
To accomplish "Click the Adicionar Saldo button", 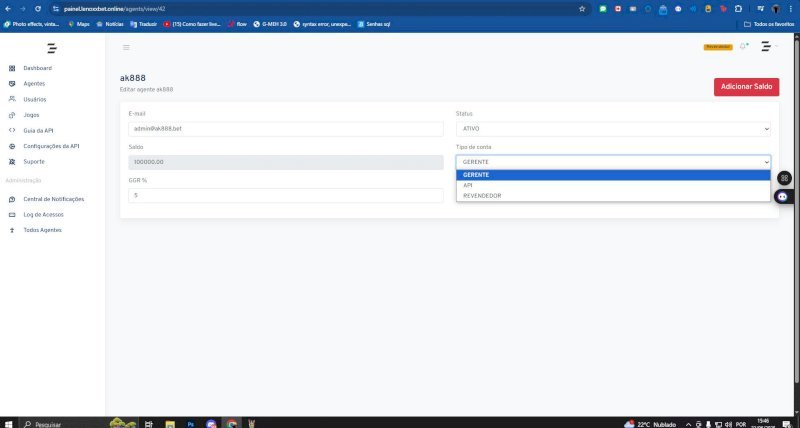I will tap(746, 87).
